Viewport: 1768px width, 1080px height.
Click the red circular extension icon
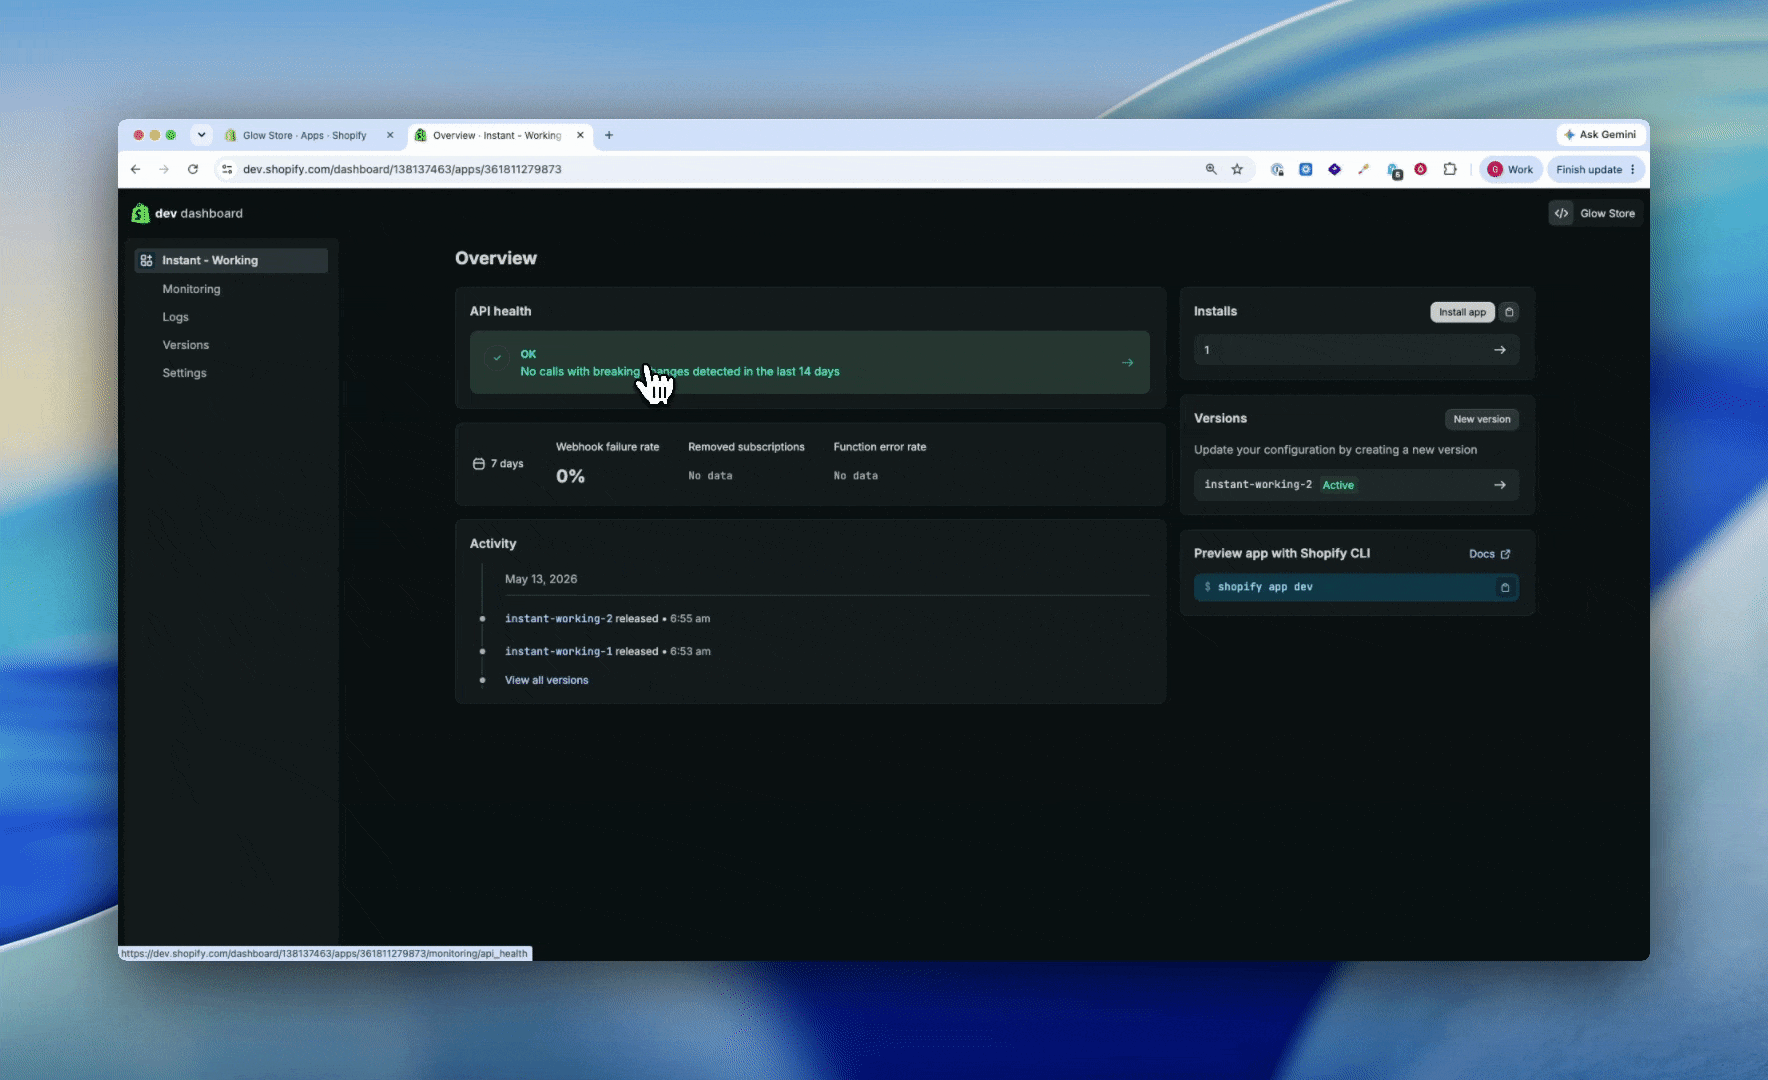(1421, 169)
